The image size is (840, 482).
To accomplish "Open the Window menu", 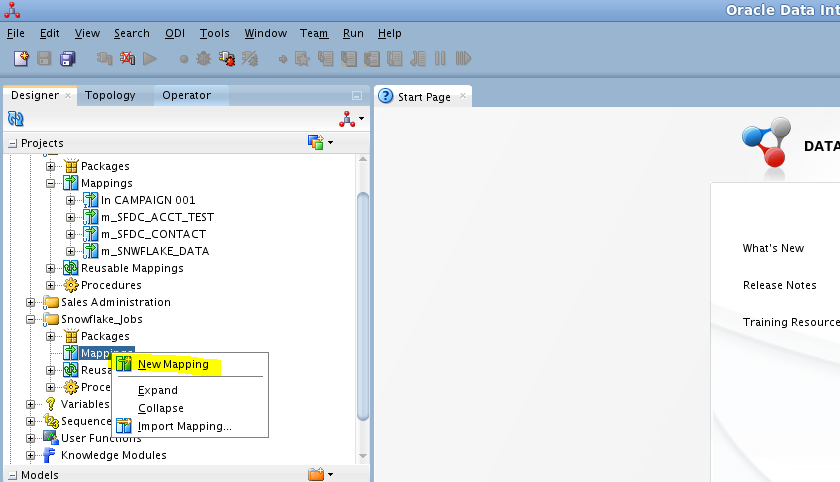I will [266, 33].
